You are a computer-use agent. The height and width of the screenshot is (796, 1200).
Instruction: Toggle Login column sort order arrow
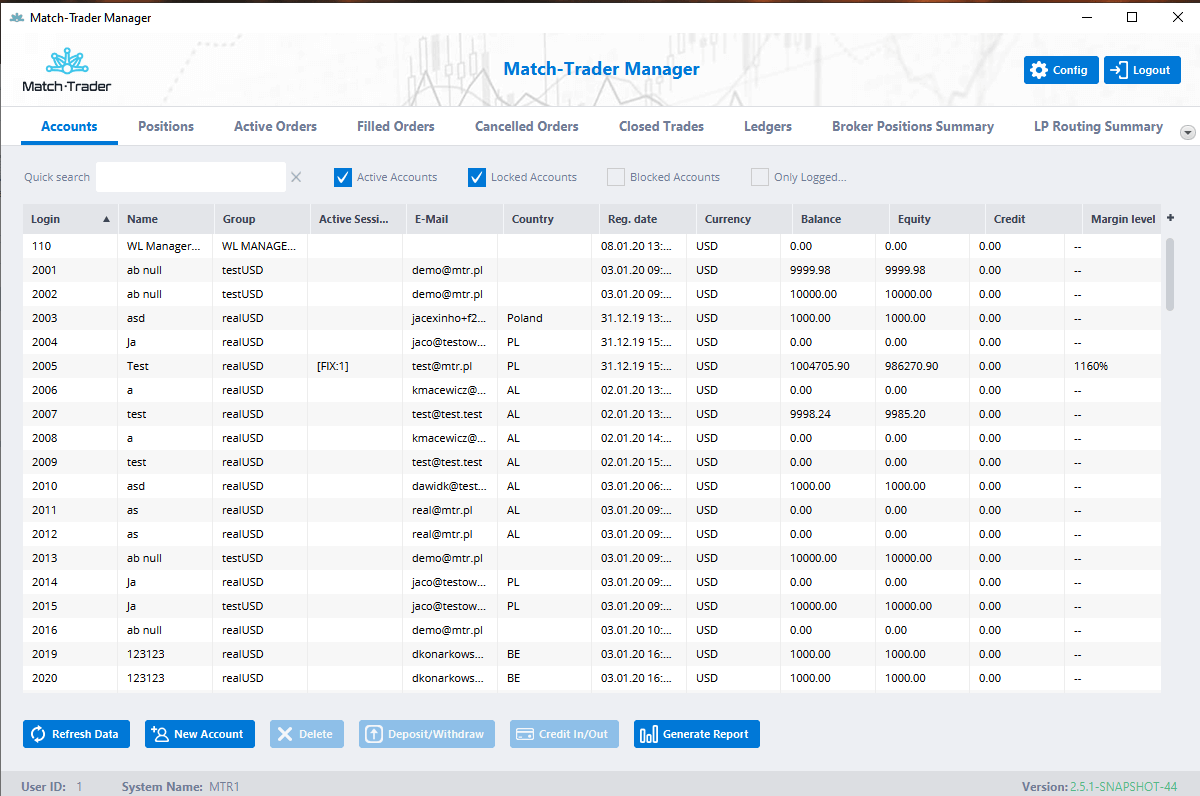pyautogui.click(x=108, y=218)
